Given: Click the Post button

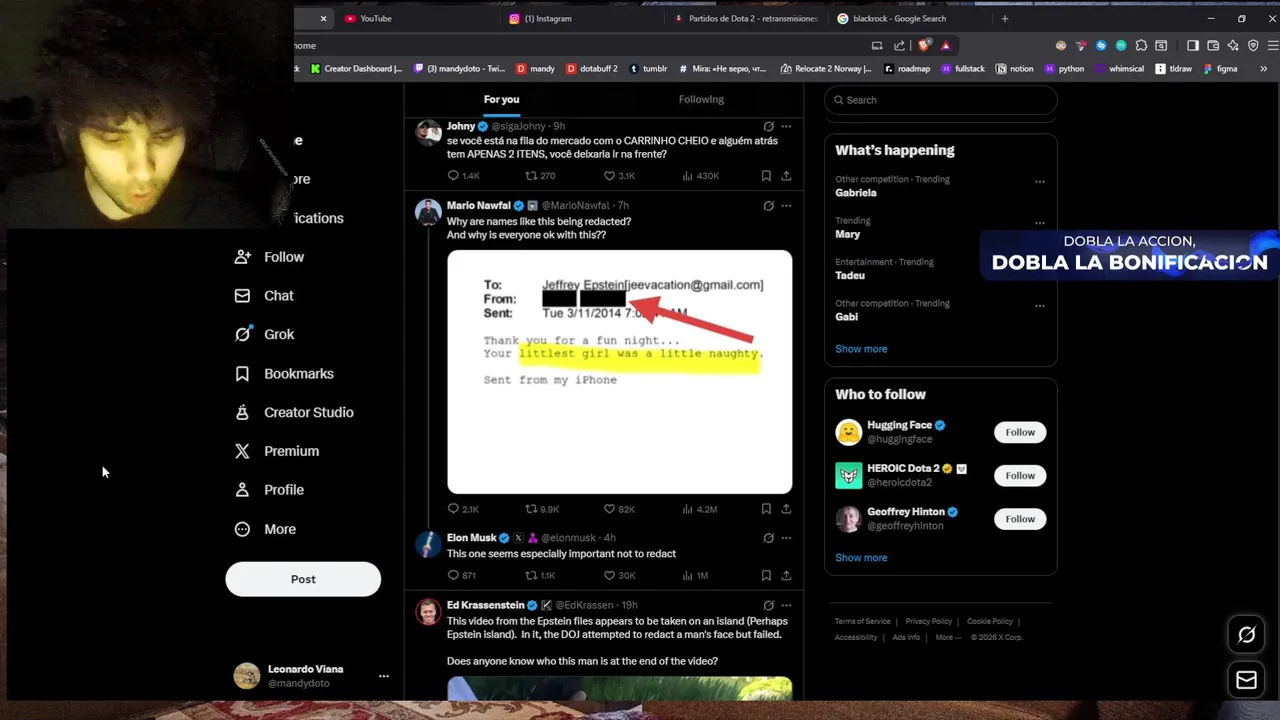Looking at the screenshot, I should (x=303, y=579).
